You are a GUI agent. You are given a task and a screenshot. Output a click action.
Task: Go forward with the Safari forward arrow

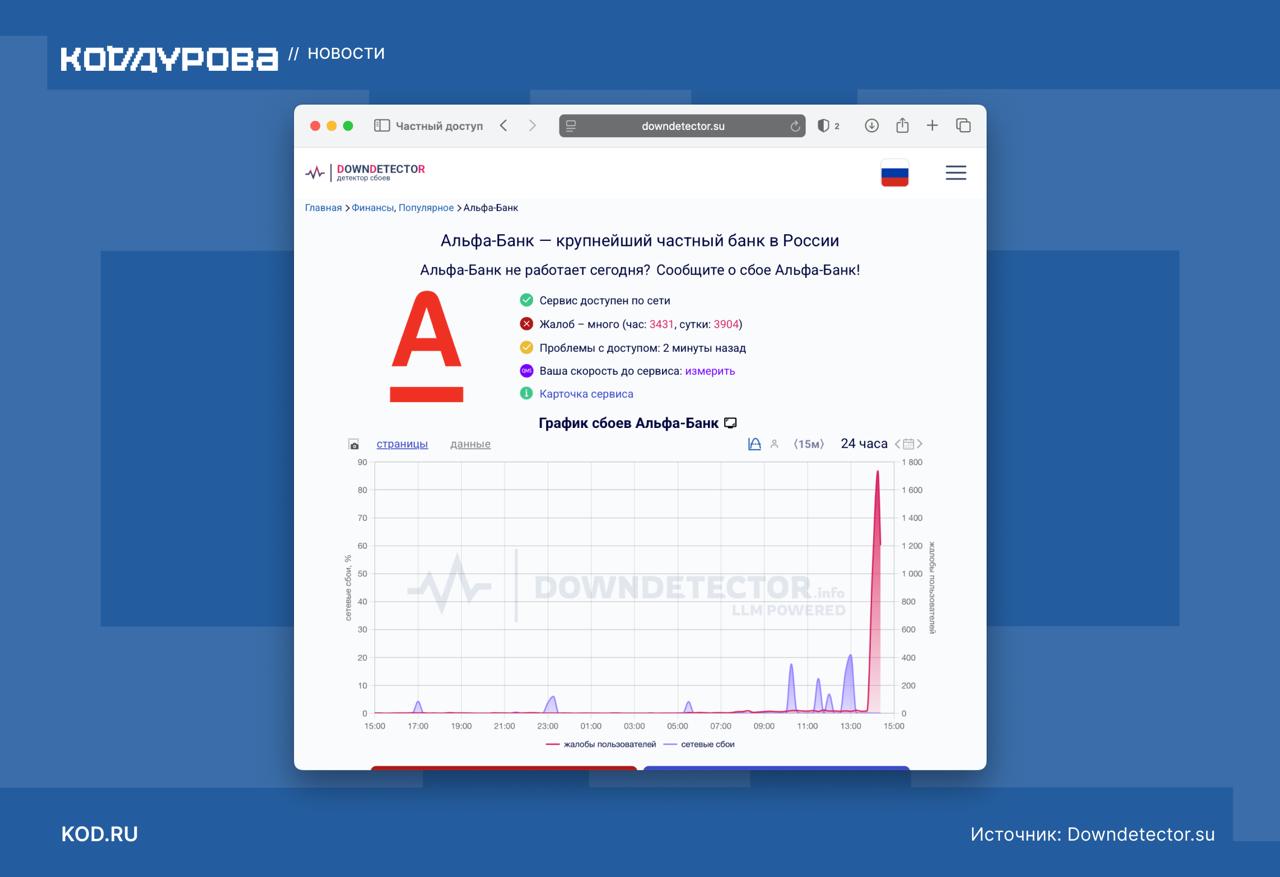pyautogui.click(x=532, y=126)
